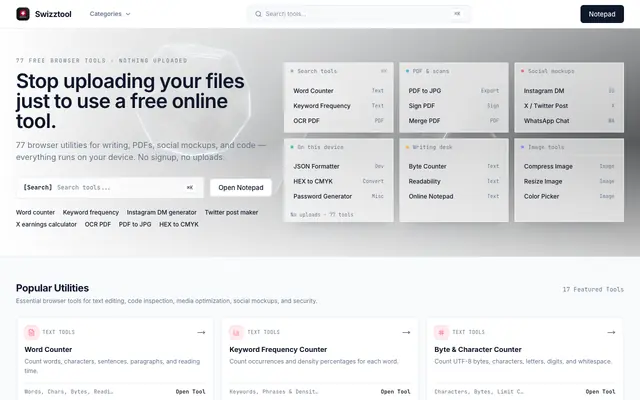Screen dimensions: 640x400
Task: Select JSON Formatter in On this device panel
Action: point(338,166)
